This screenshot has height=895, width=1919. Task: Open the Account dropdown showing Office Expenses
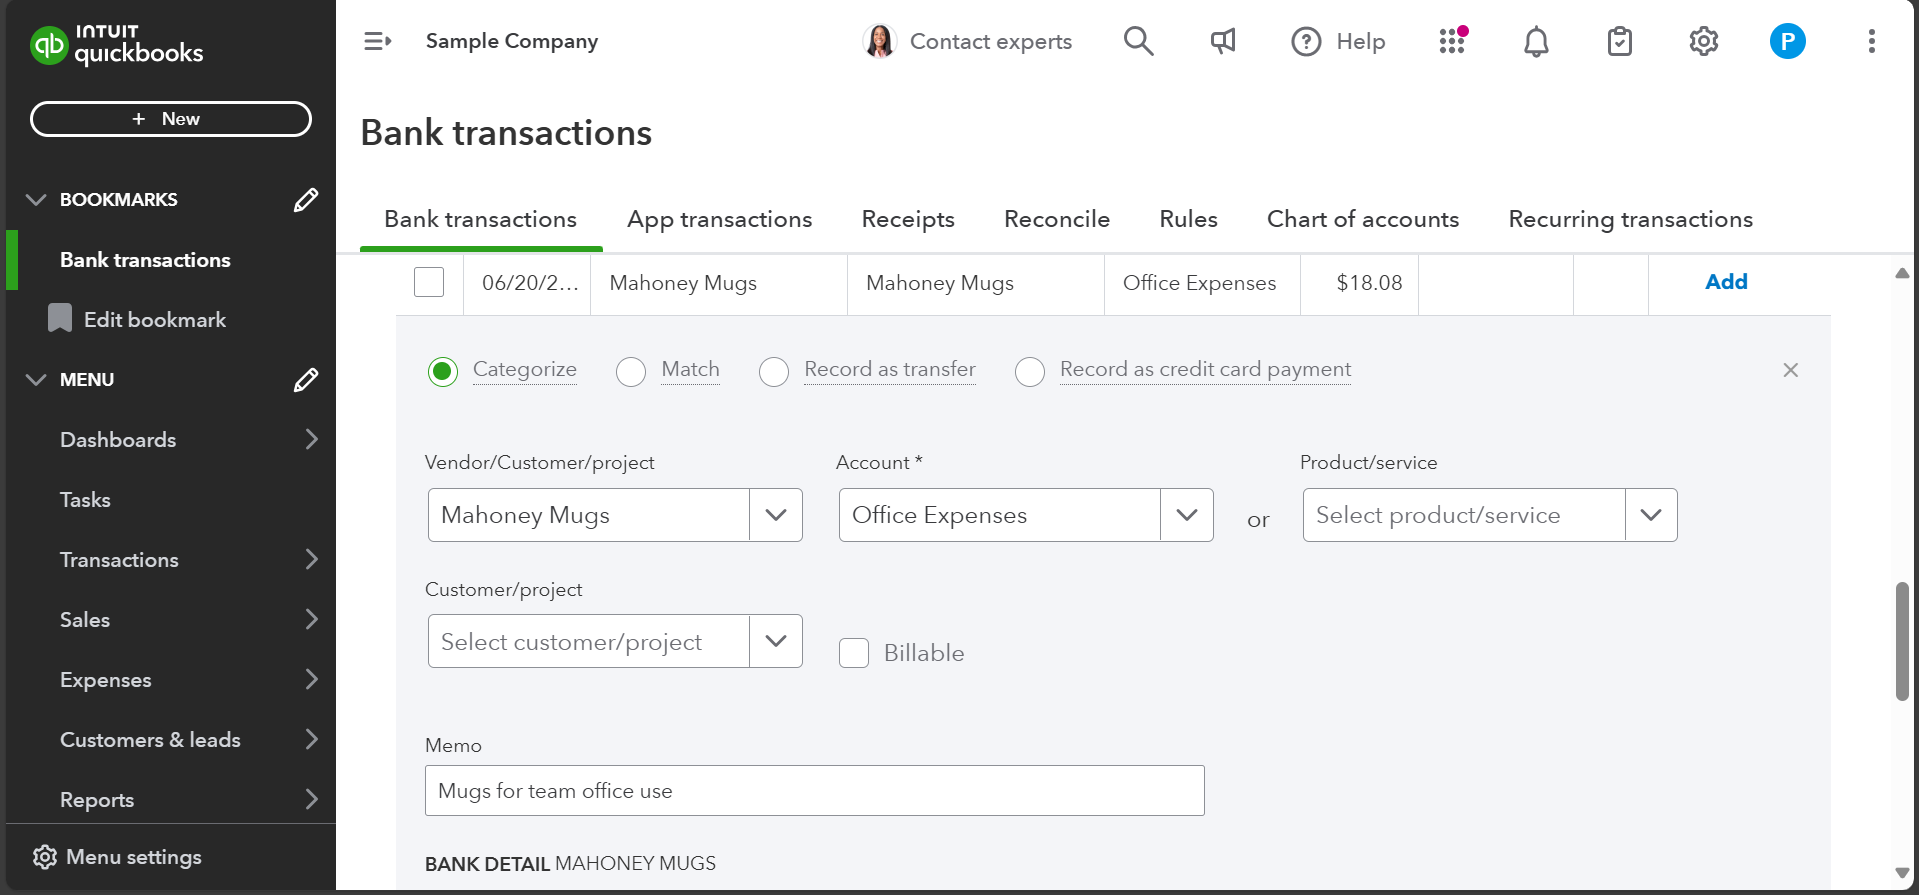point(1186,515)
